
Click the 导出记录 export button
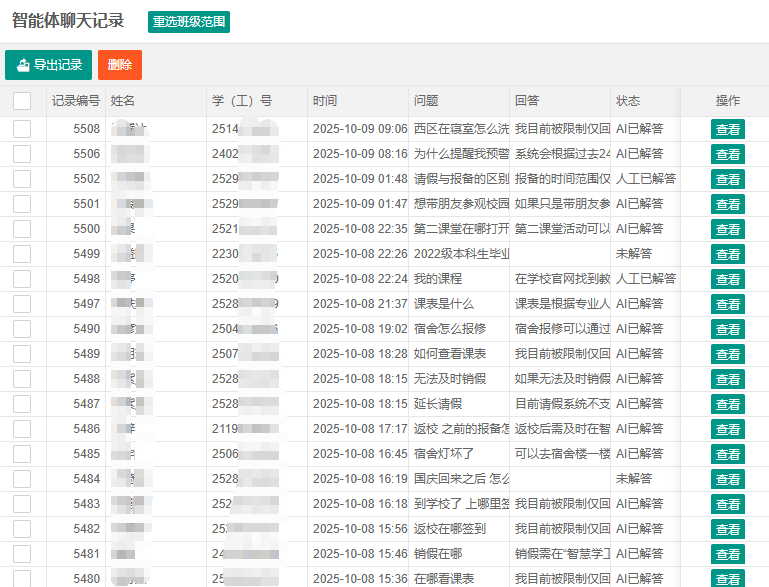coord(49,65)
